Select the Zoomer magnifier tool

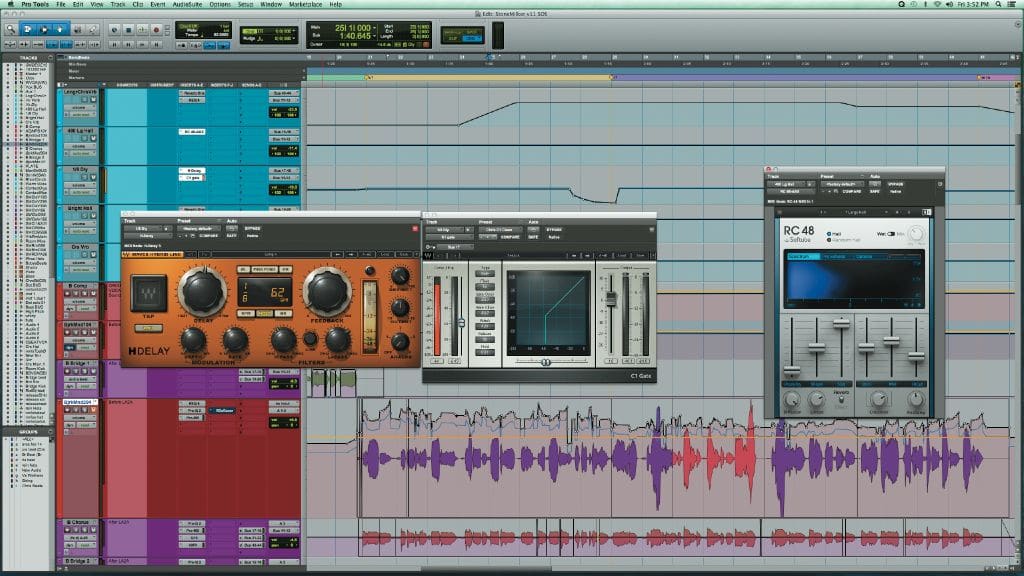11,29
